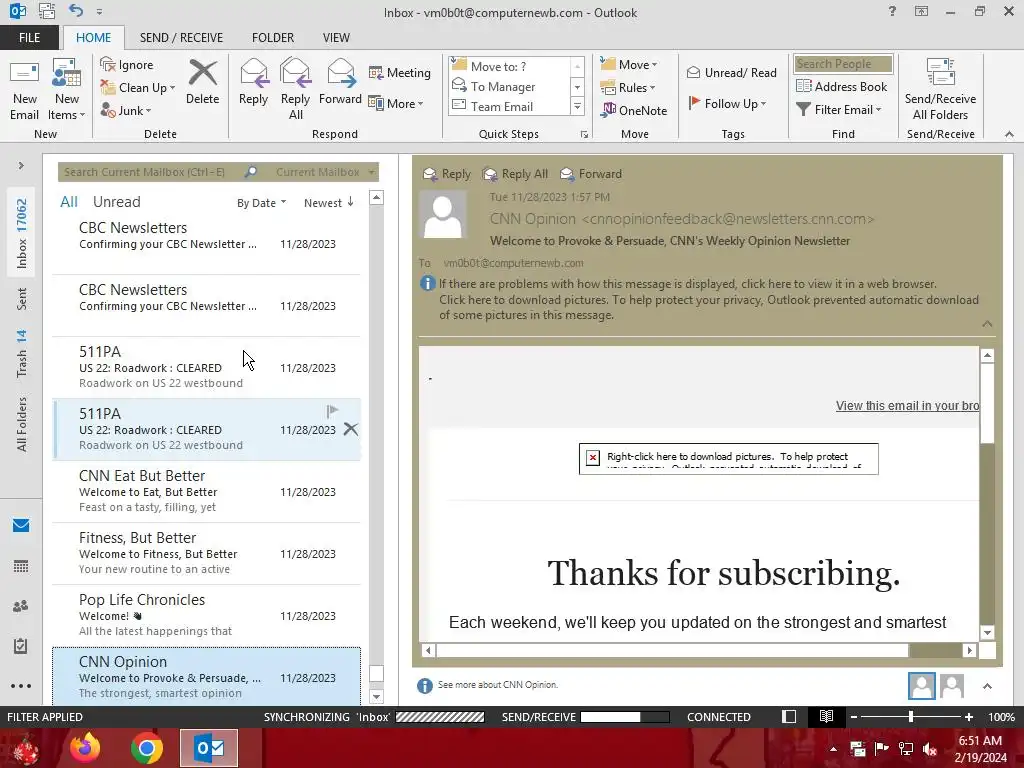Delete the selected message
The width and height of the screenshot is (1024, 768).
(x=202, y=83)
